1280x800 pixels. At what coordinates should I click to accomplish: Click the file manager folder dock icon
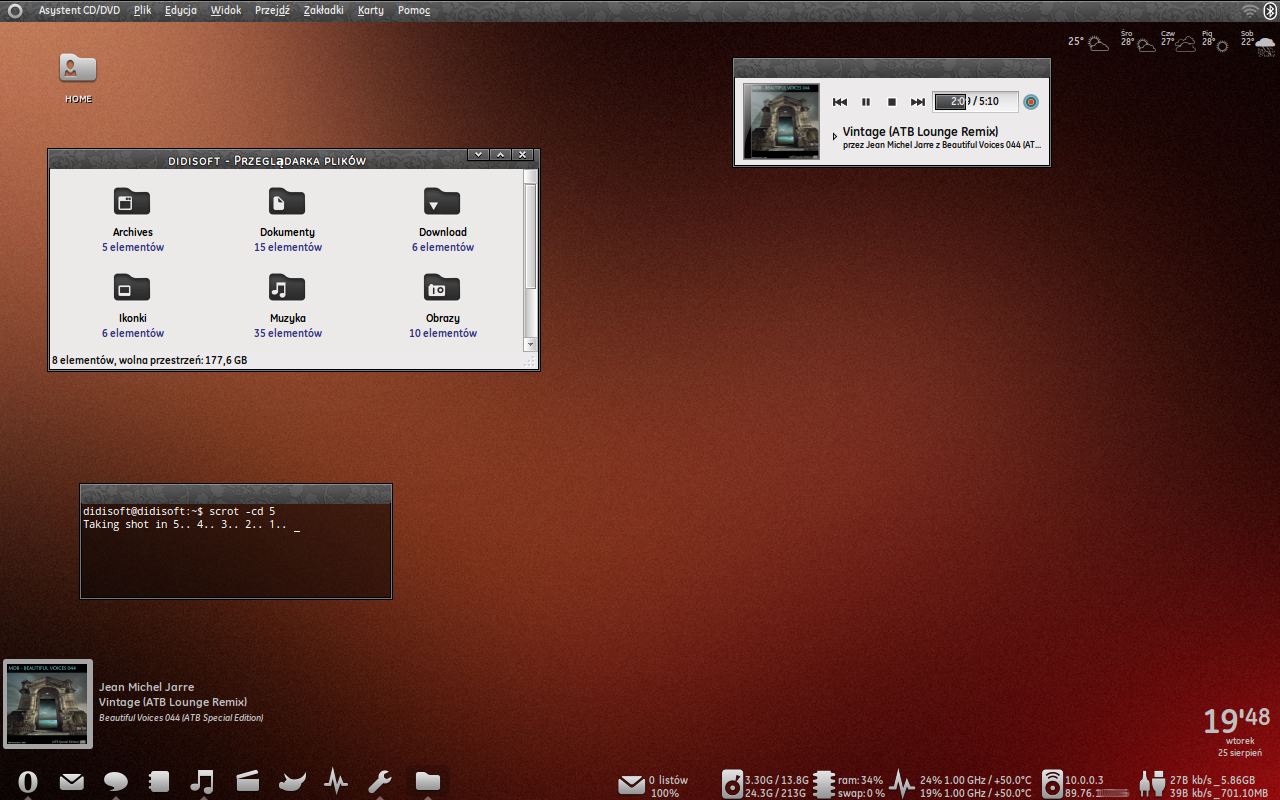pos(428,782)
